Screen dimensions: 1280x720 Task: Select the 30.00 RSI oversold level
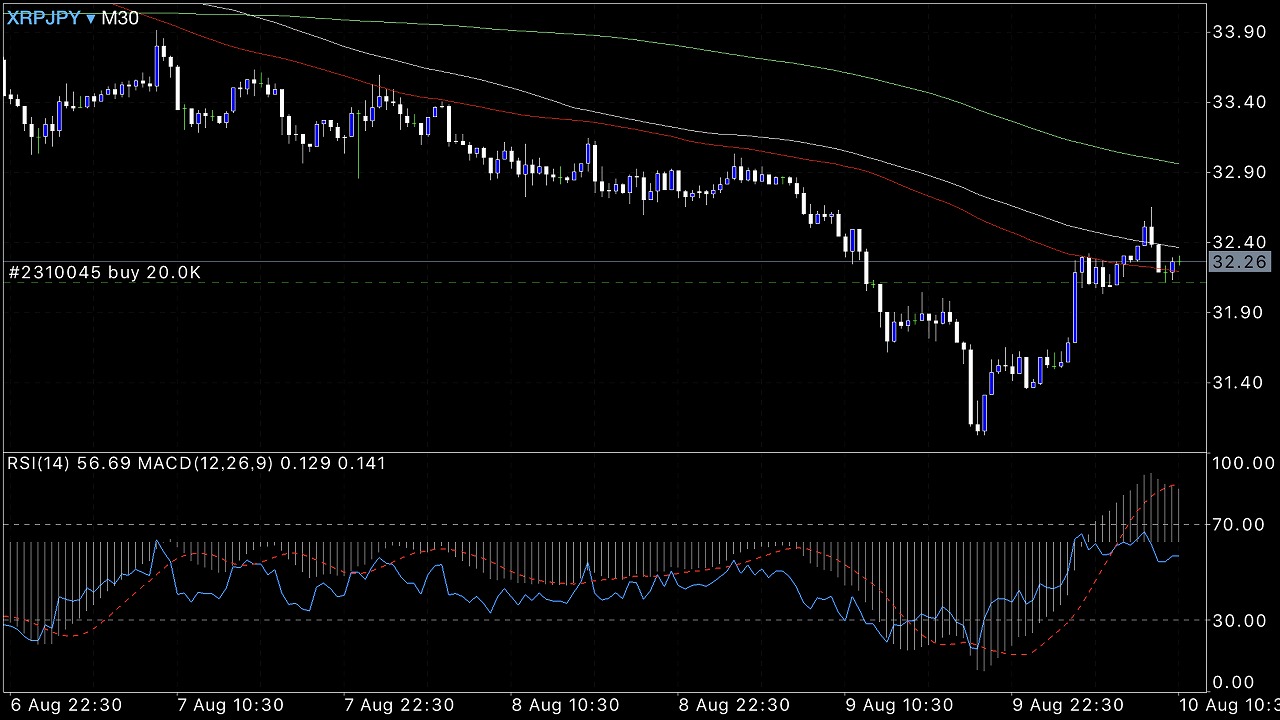(1239, 620)
